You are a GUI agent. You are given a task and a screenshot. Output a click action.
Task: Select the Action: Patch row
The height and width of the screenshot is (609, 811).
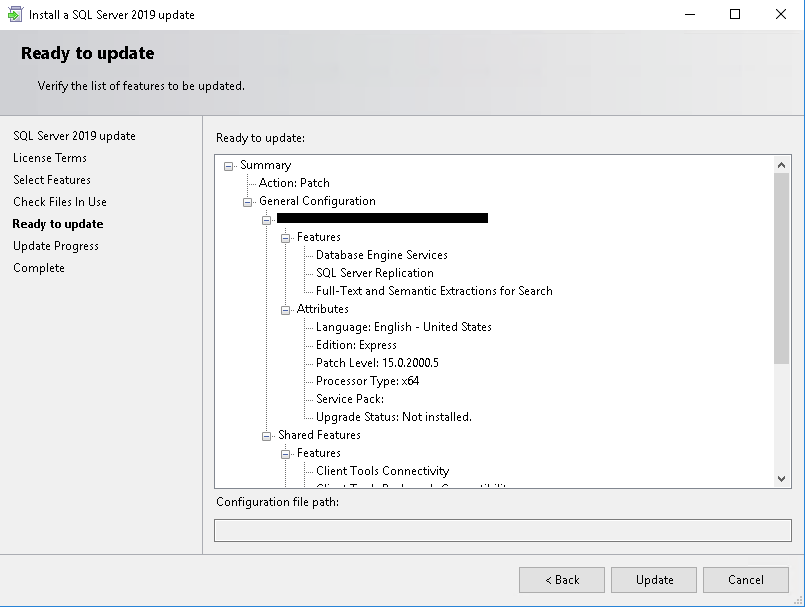coord(294,183)
